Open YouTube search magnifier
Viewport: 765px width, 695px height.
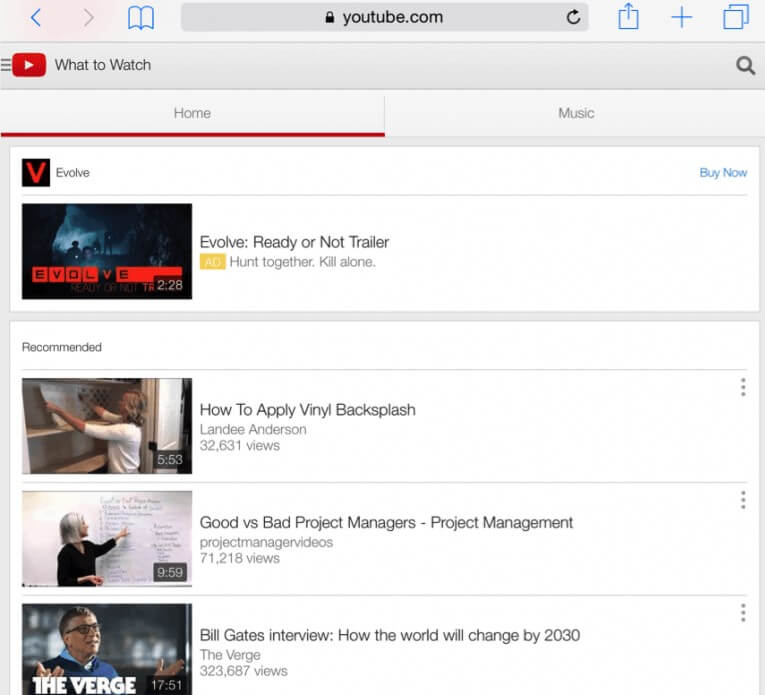pyautogui.click(x=745, y=65)
